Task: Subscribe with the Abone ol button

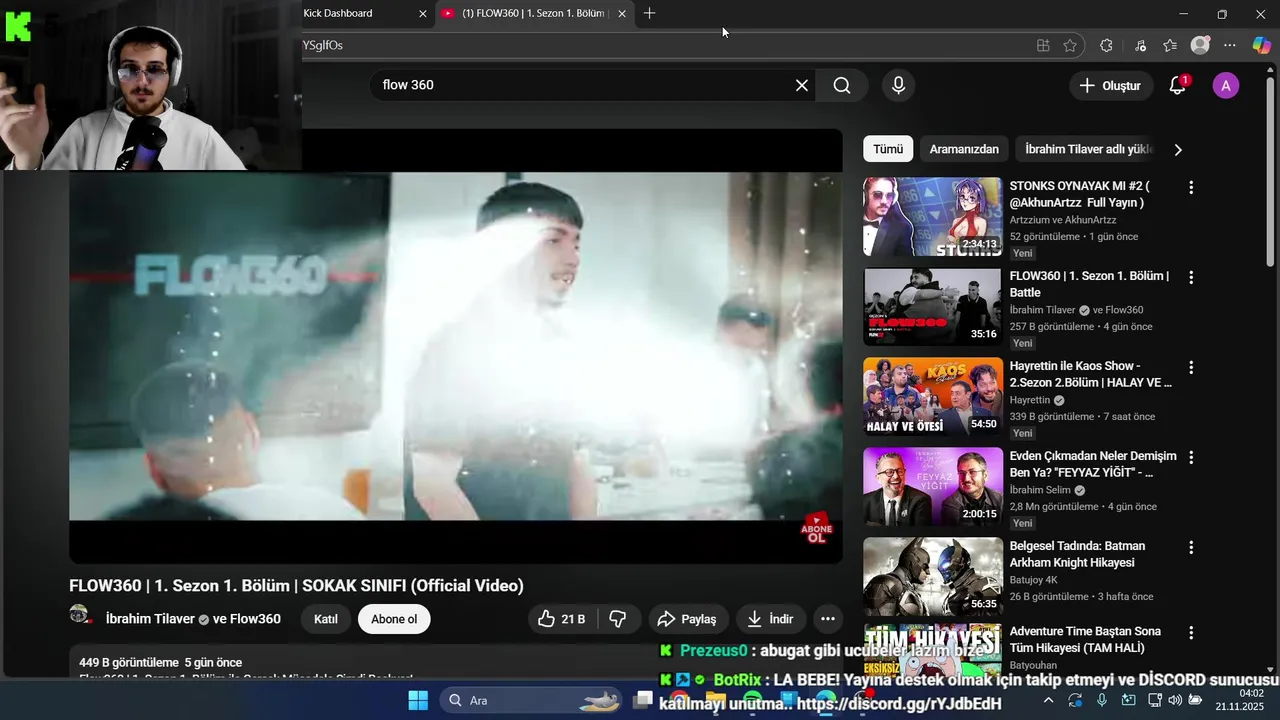Action: (394, 619)
